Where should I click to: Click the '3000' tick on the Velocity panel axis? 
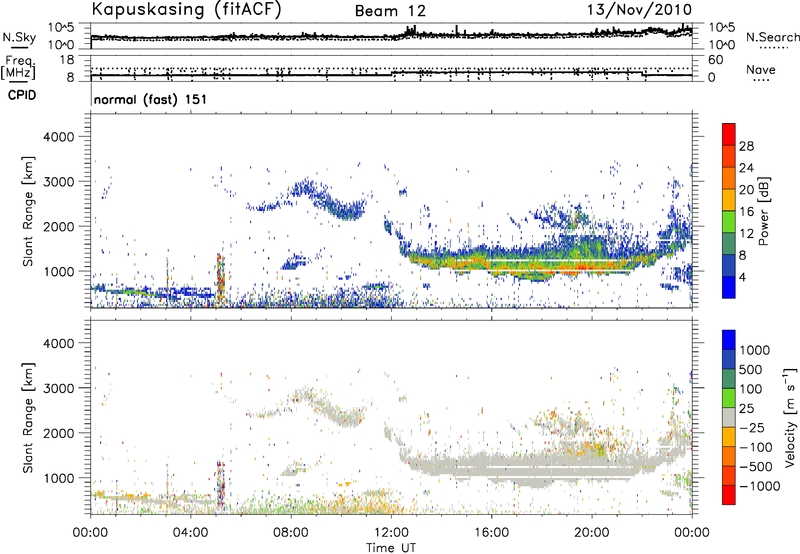click(58, 388)
